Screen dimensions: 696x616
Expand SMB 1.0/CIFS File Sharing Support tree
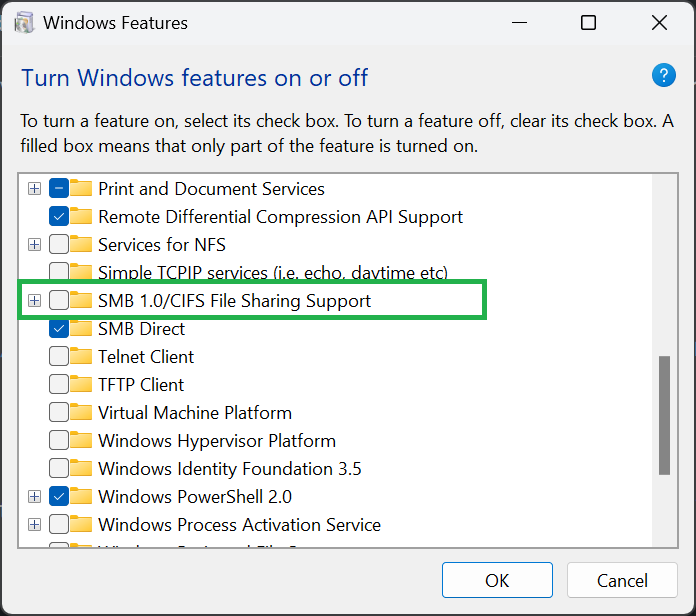(x=34, y=301)
